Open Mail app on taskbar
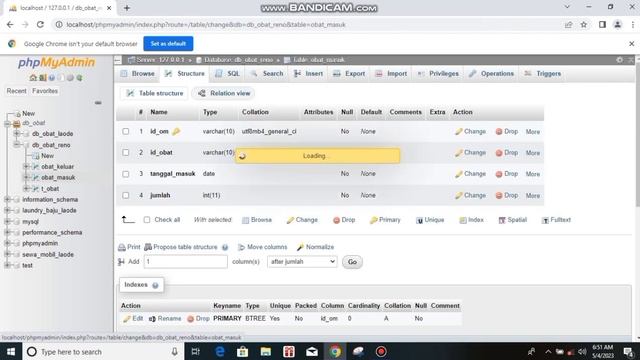640x360 pixels. click(x=312, y=351)
